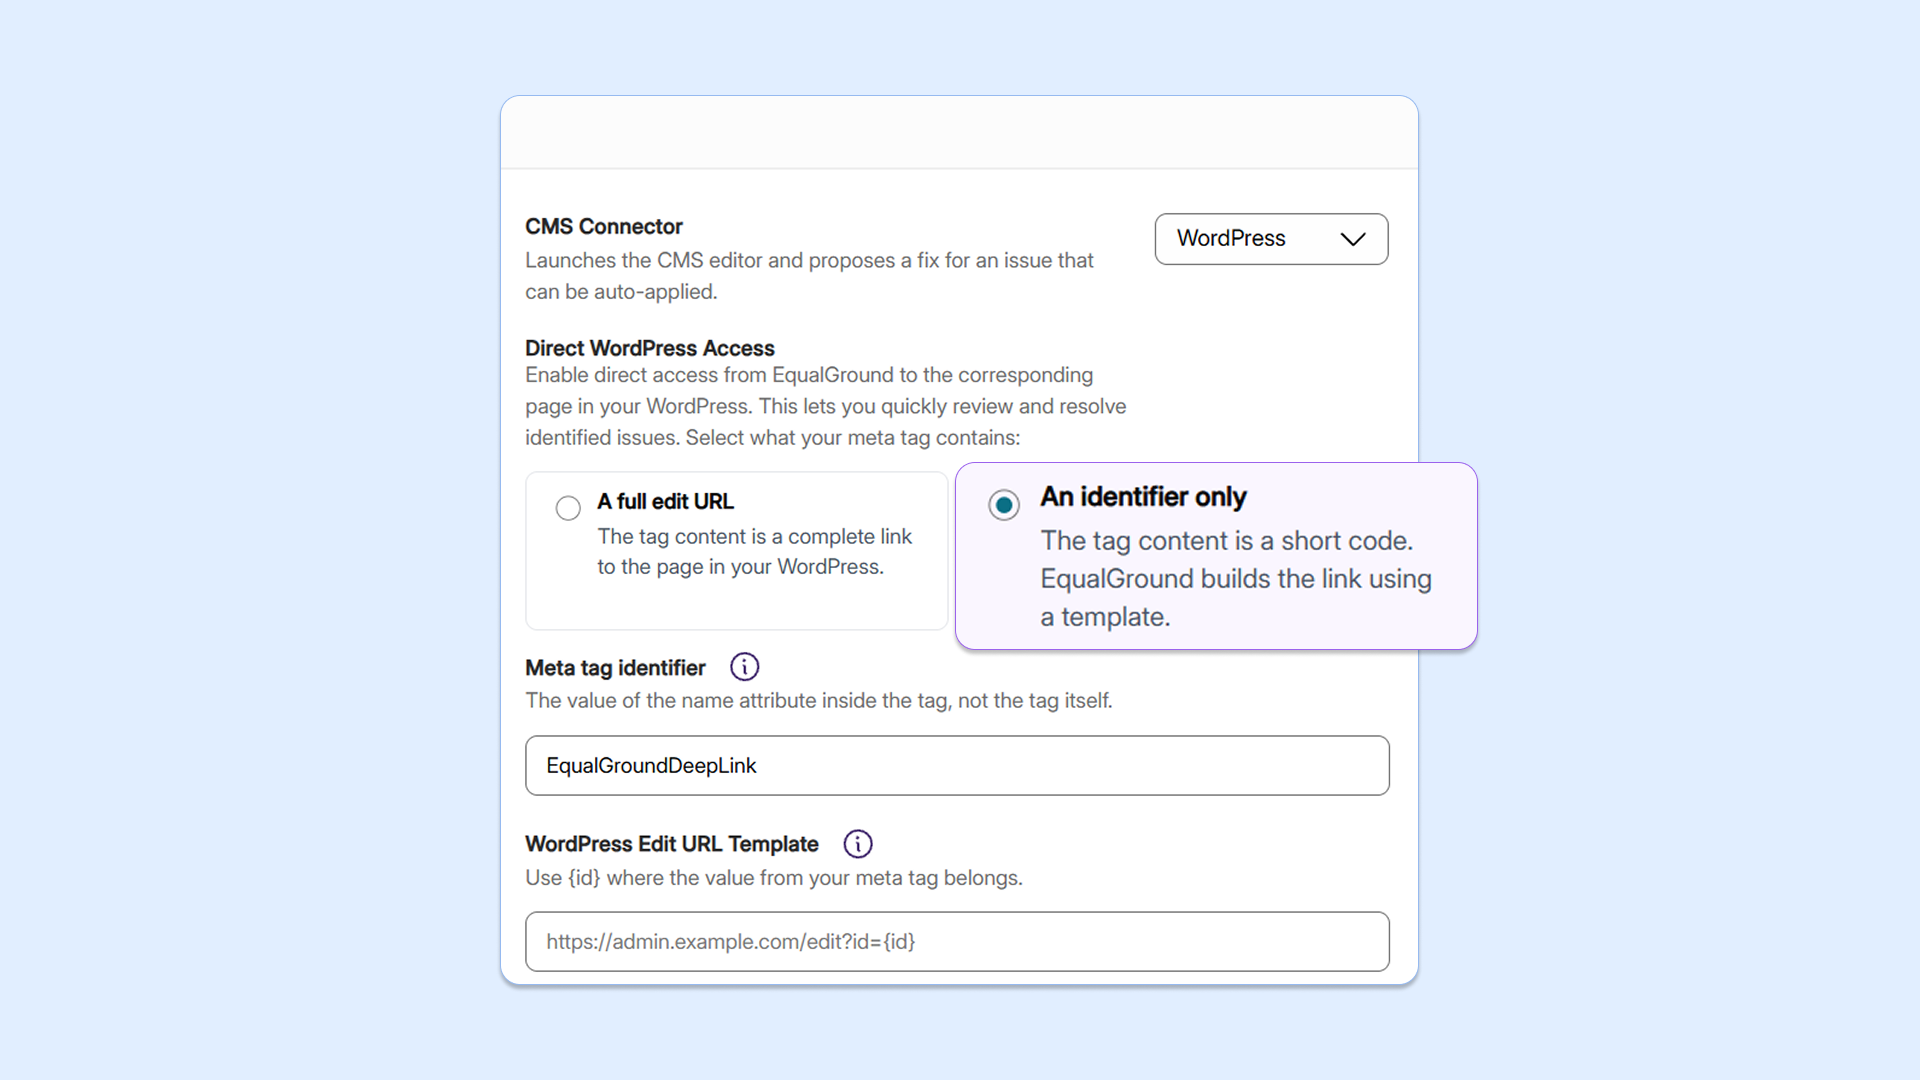Click the 'Launches the CMS editor' description text

tap(809, 276)
